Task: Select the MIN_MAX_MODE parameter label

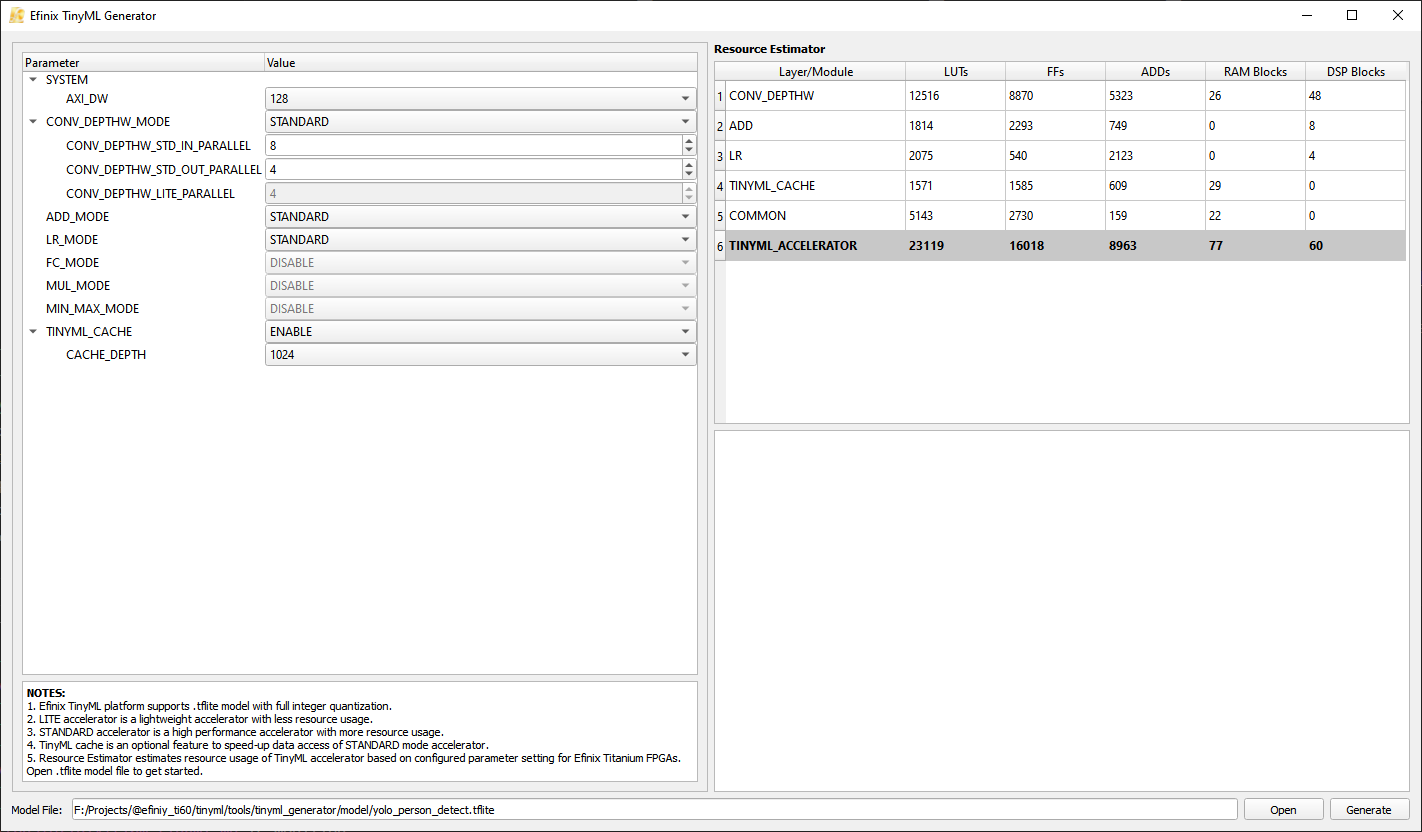Action: (x=93, y=309)
